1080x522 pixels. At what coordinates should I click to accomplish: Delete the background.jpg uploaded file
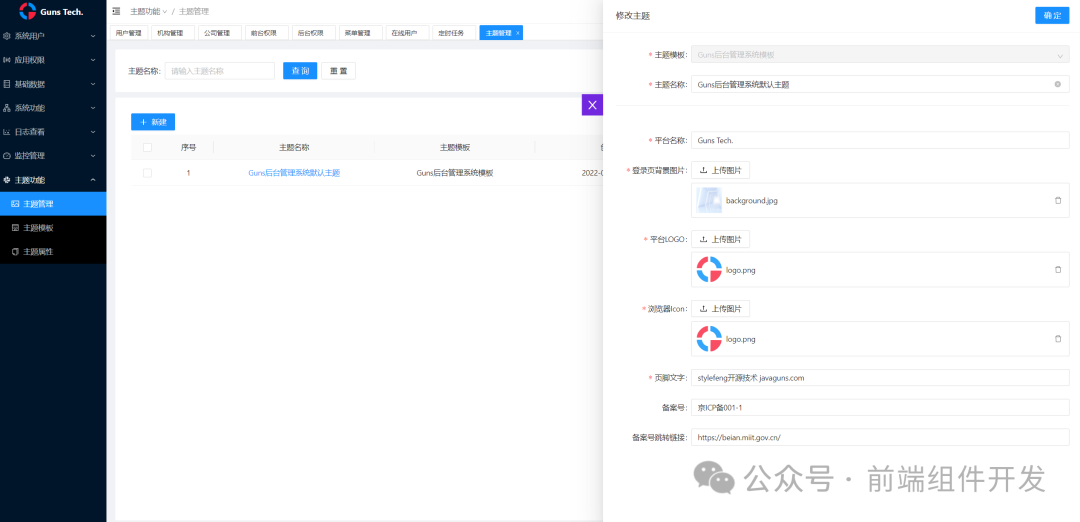[1058, 201]
